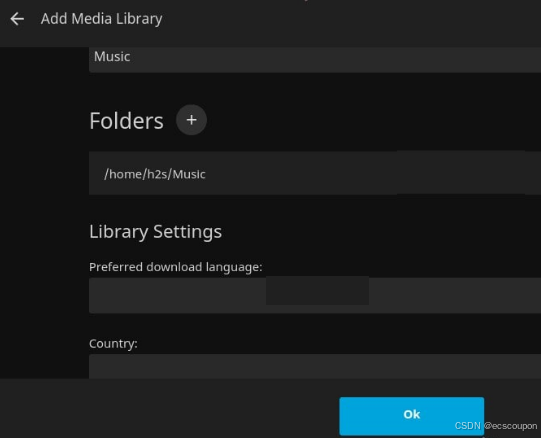Click the Folders heading

tap(126, 121)
